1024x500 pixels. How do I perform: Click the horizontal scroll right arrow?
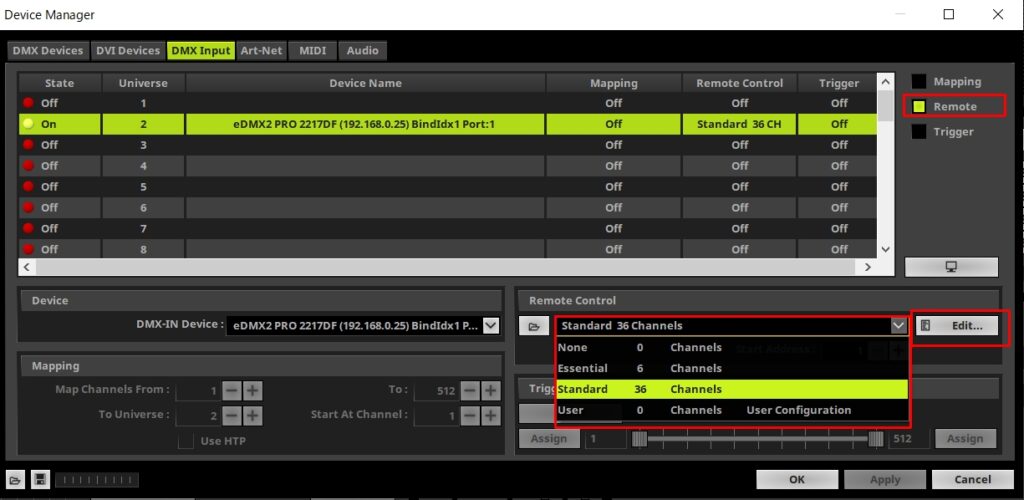[868, 267]
